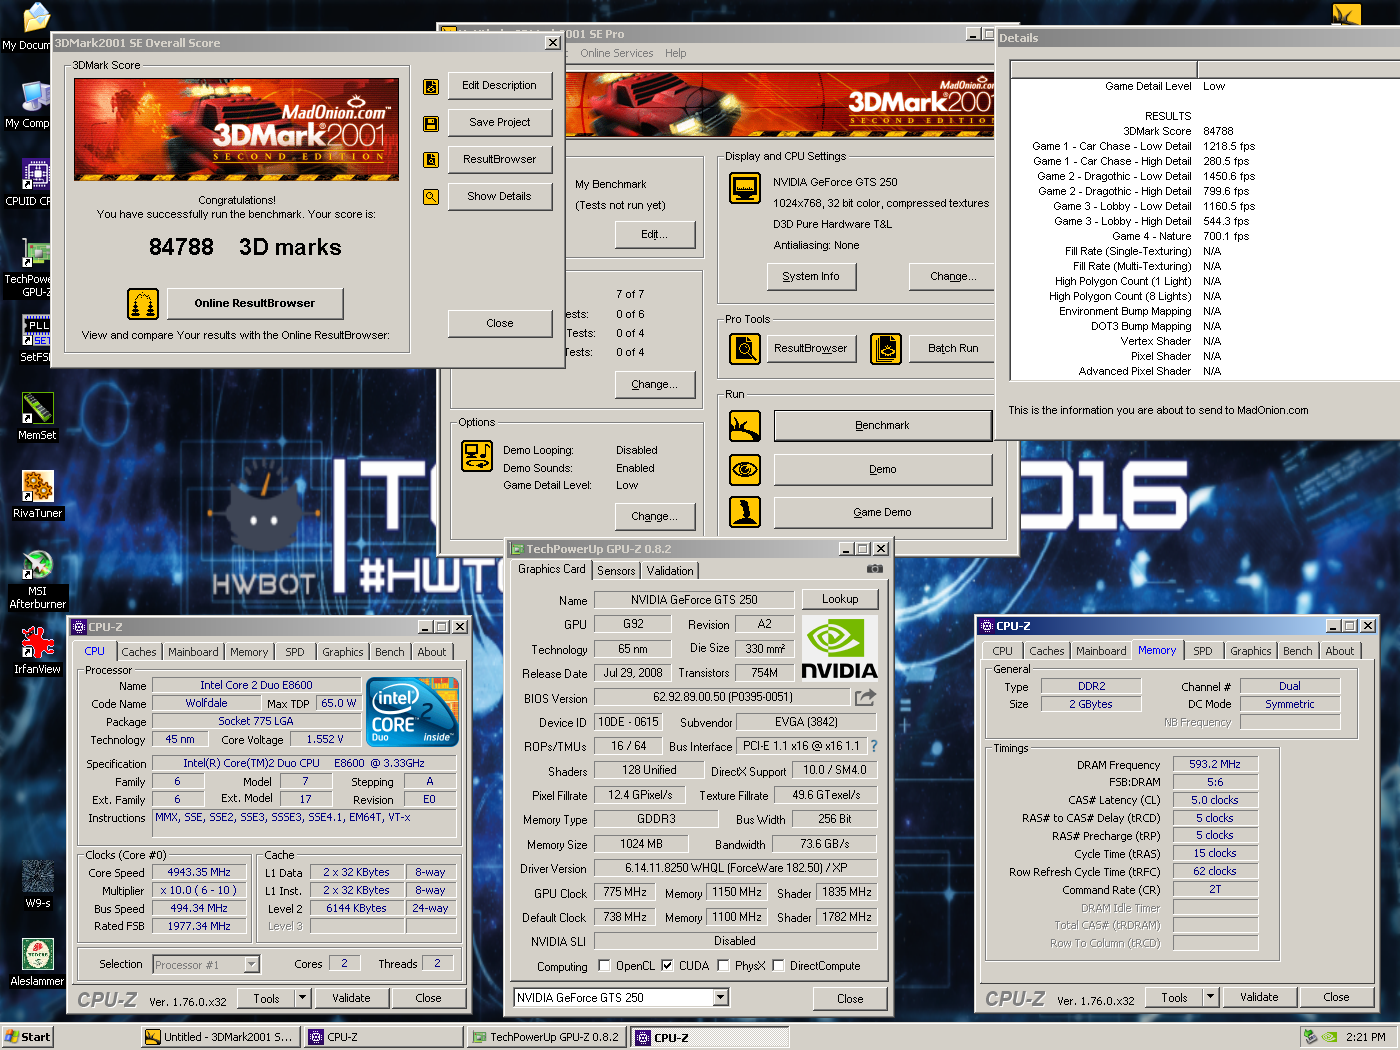Image resolution: width=1400 pixels, height=1050 pixels.
Task: Click the Benchmark run icon
Action: coord(745,426)
